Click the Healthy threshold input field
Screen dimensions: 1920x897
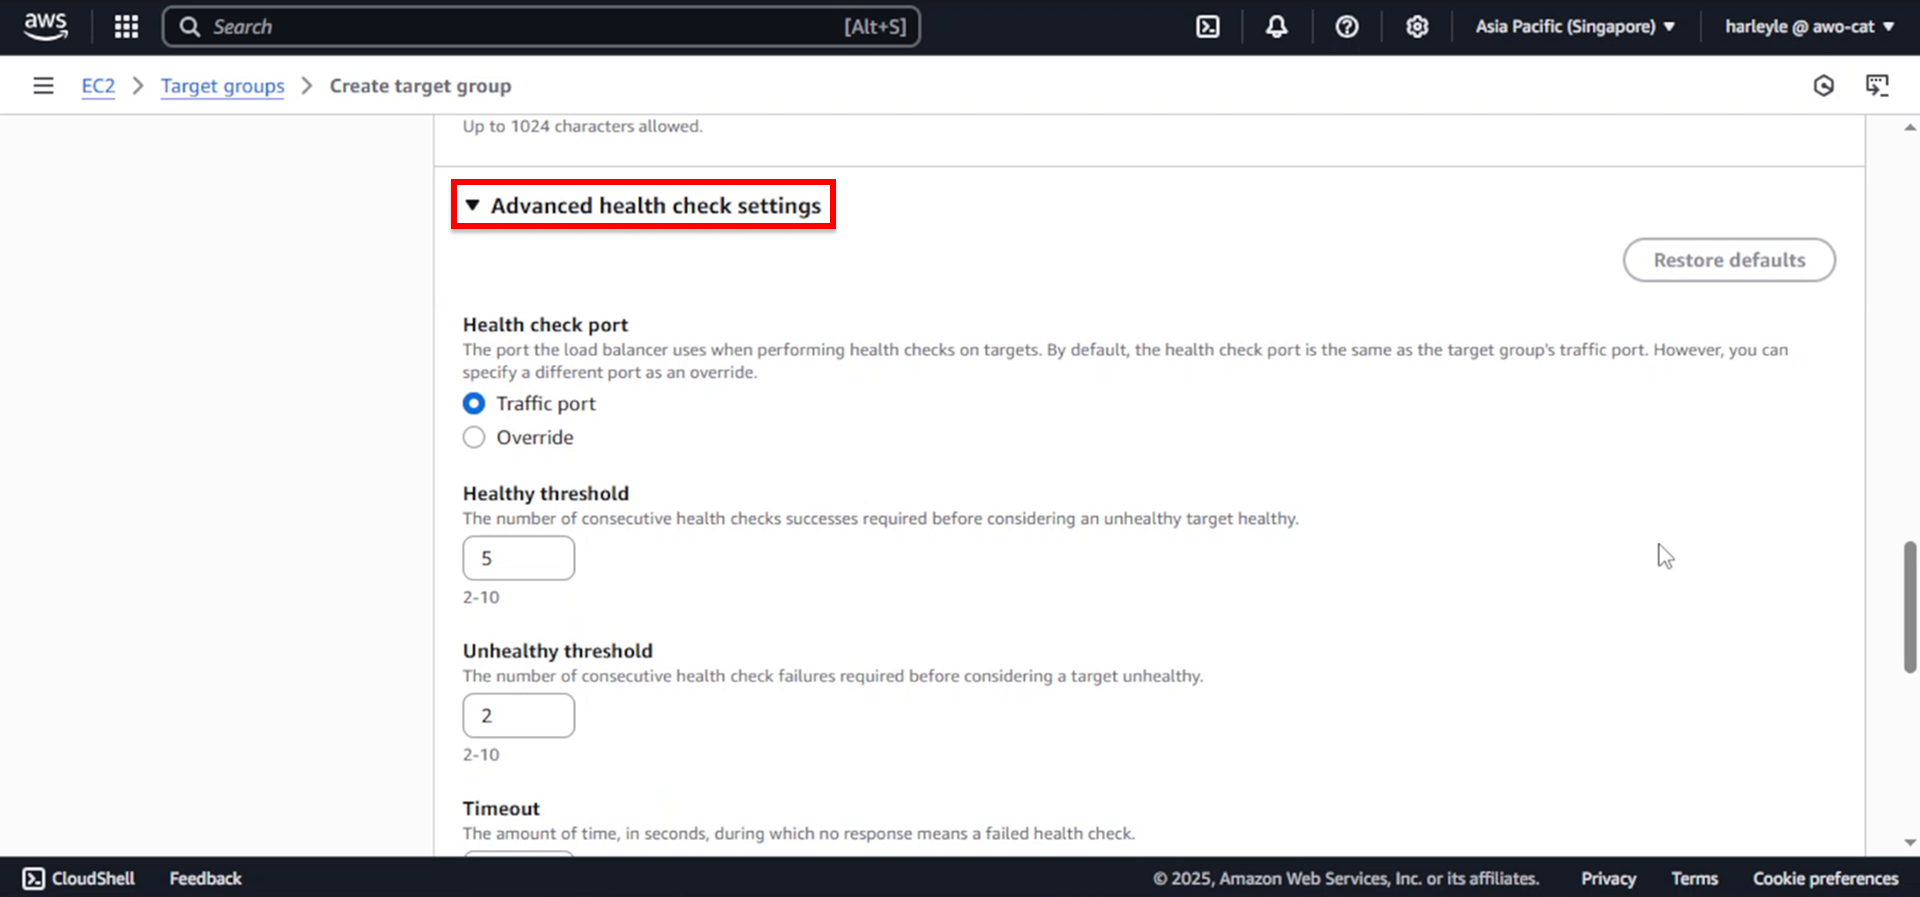[x=519, y=558]
